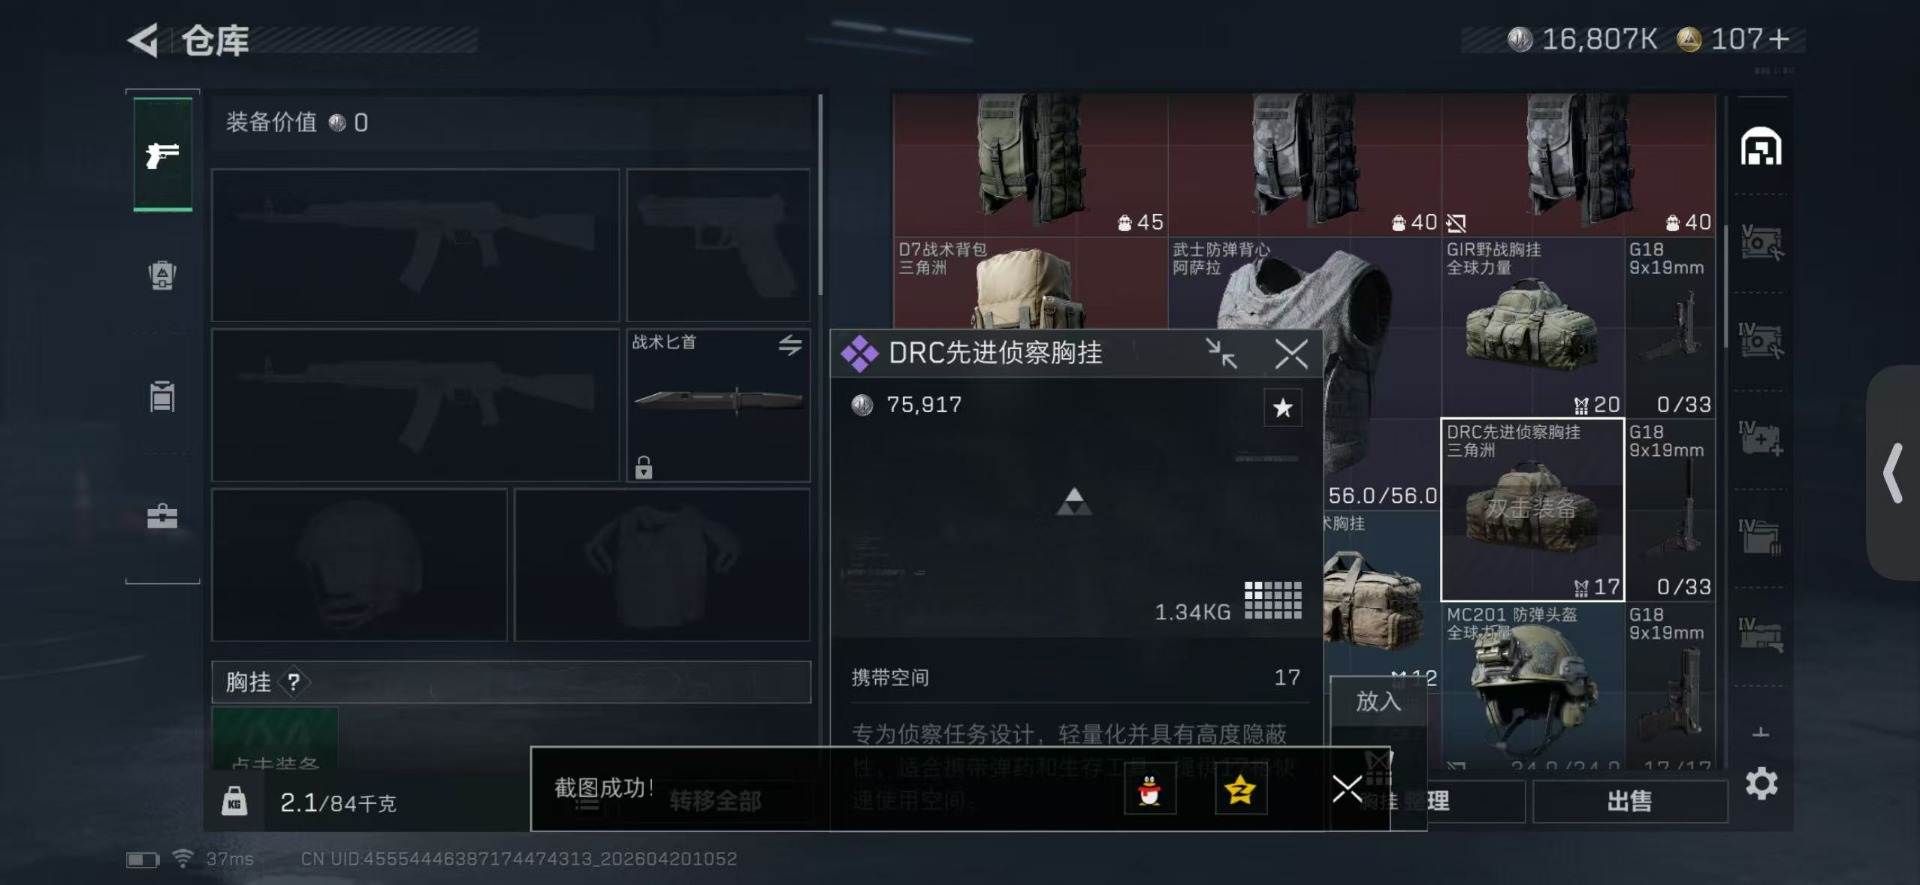Select the warehouse home filter icon
The height and width of the screenshot is (885, 1920).
pyautogui.click(x=1761, y=148)
